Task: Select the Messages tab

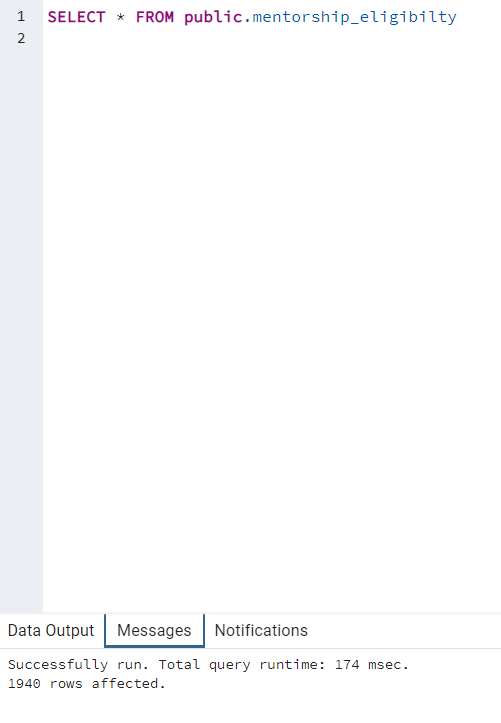Action: point(154,630)
